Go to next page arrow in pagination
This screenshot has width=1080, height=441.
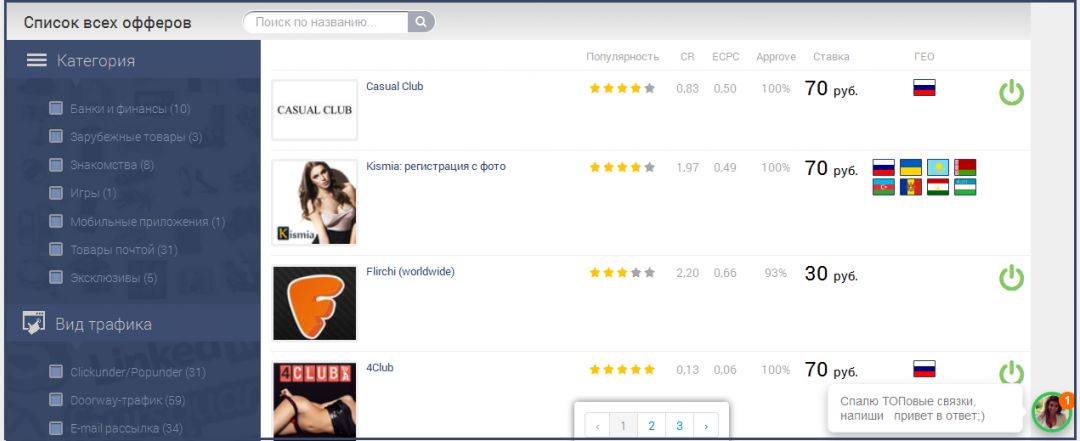[706, 426]
